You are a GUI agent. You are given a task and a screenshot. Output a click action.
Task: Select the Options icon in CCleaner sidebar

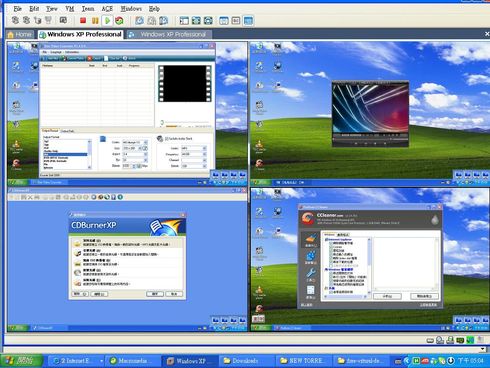coord(311,291)
